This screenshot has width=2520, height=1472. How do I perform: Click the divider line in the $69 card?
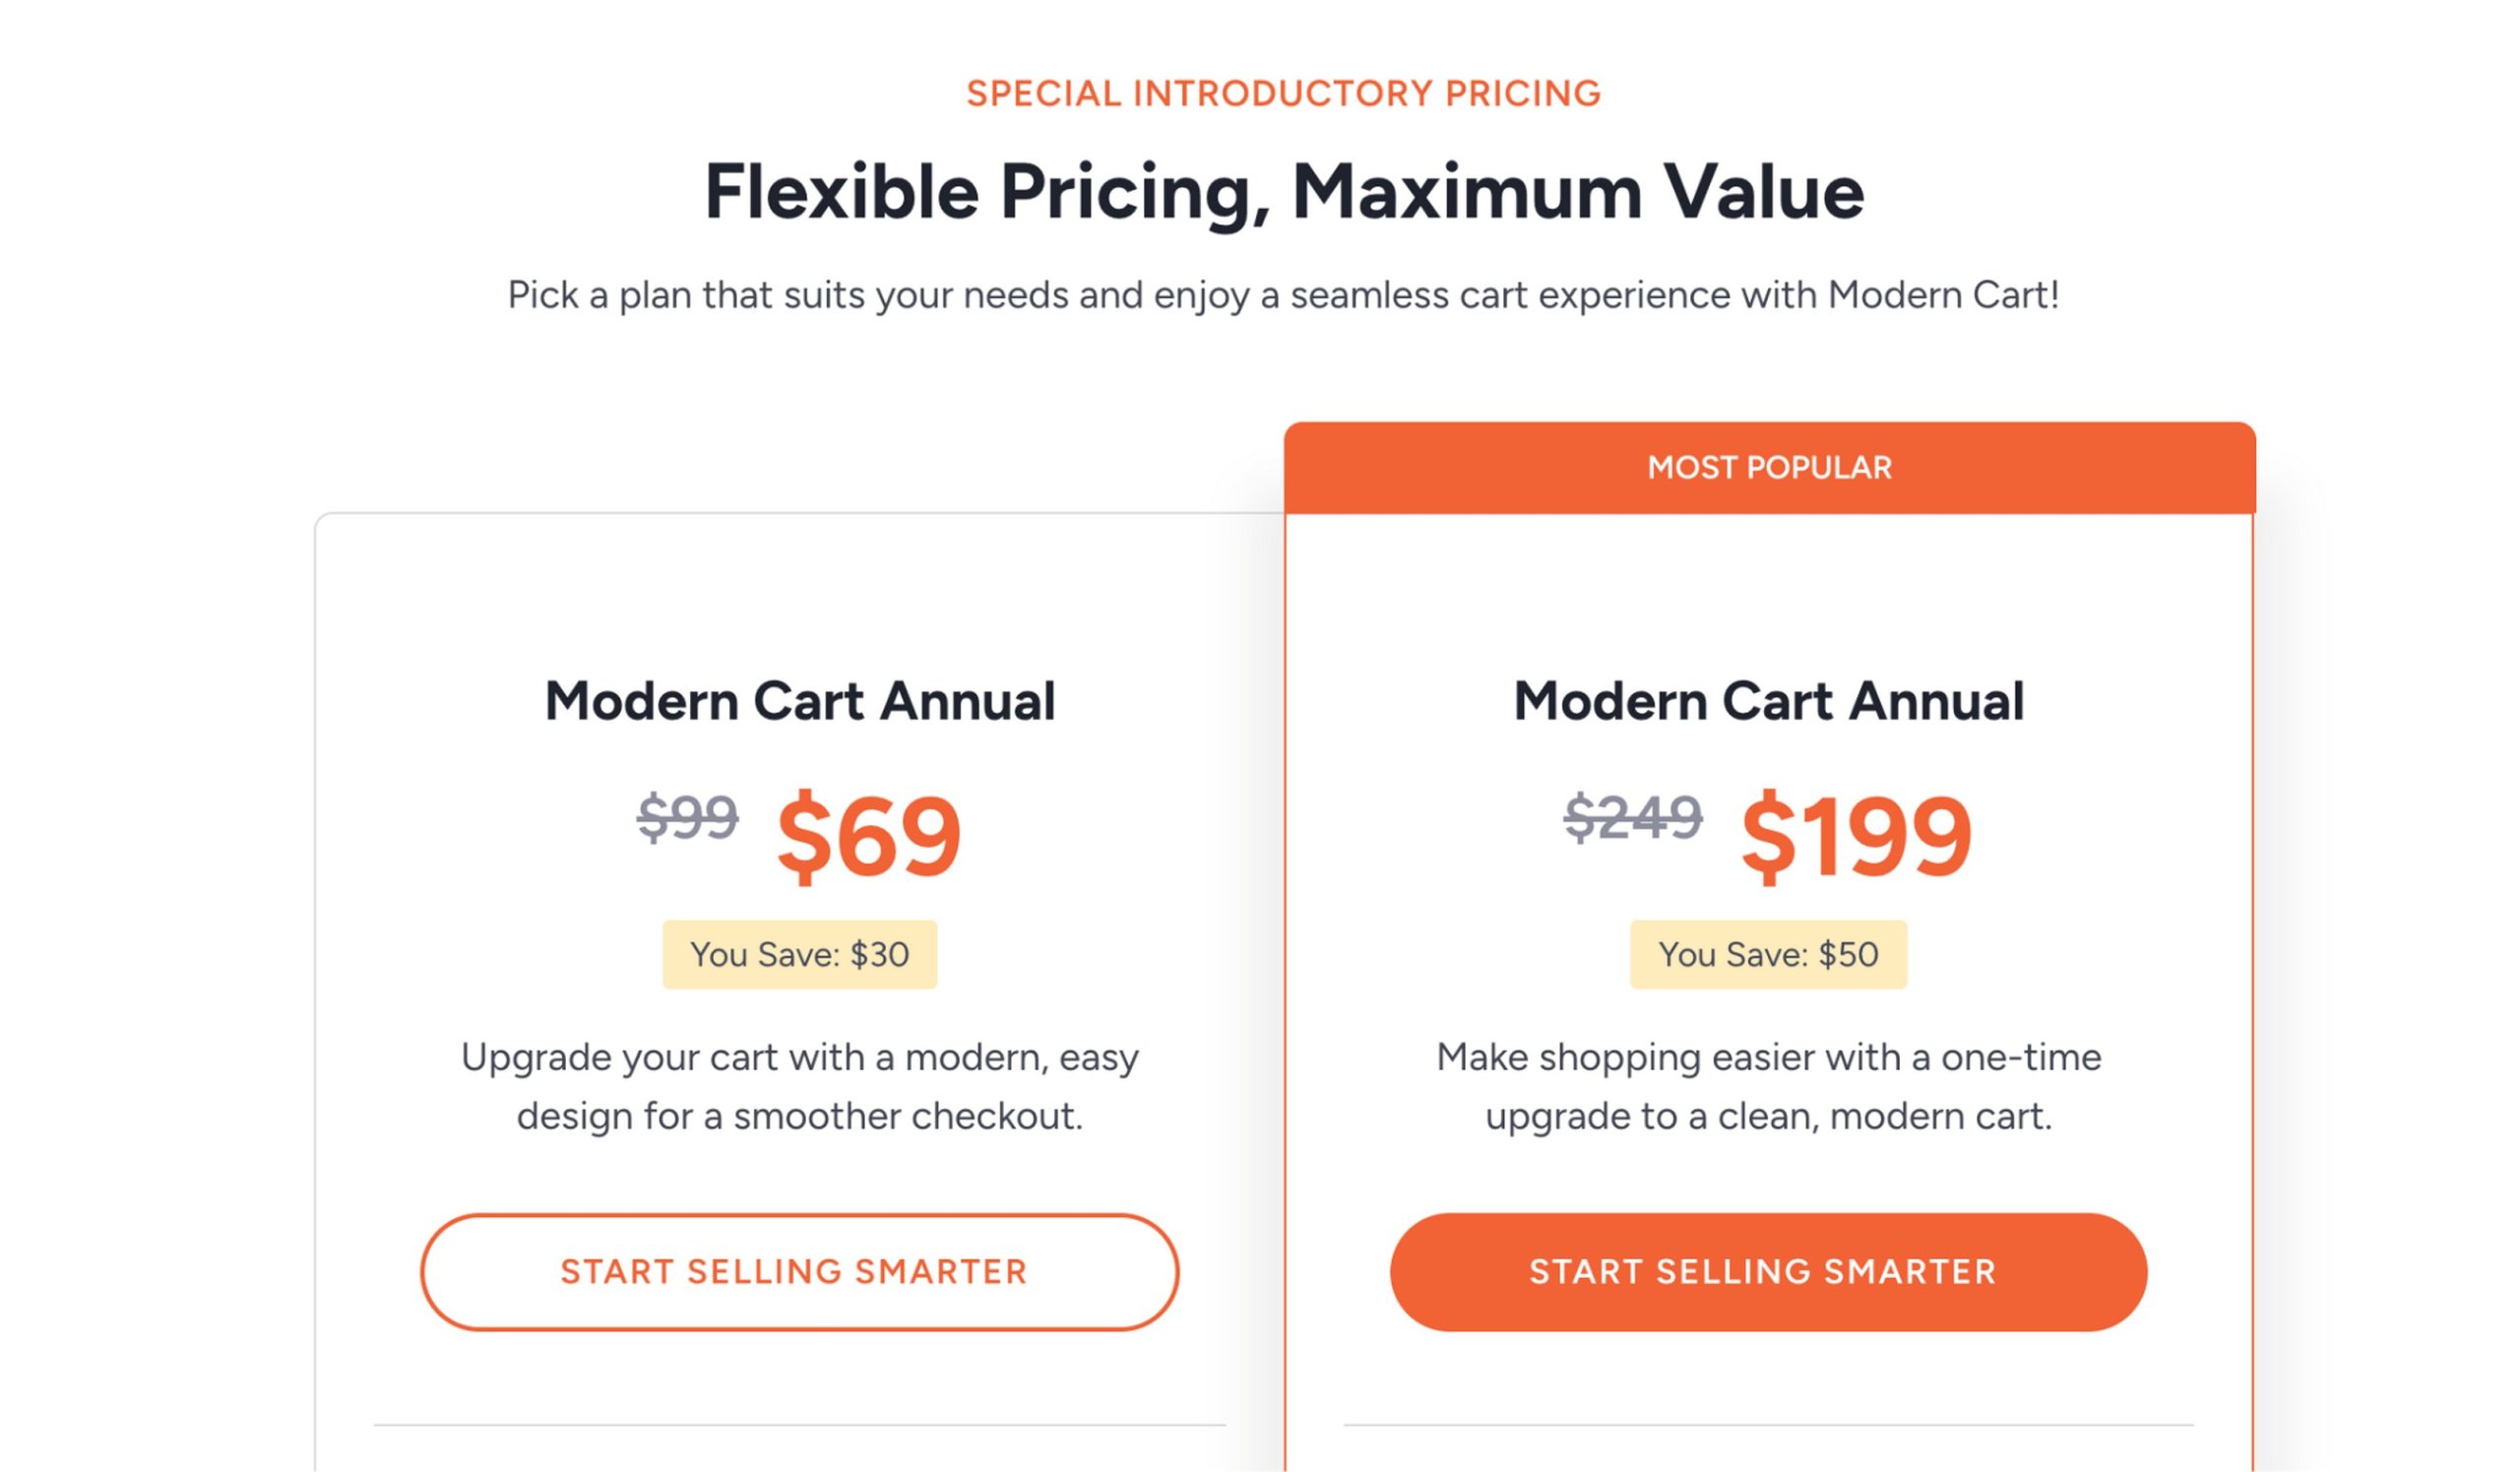[799, 1424]
